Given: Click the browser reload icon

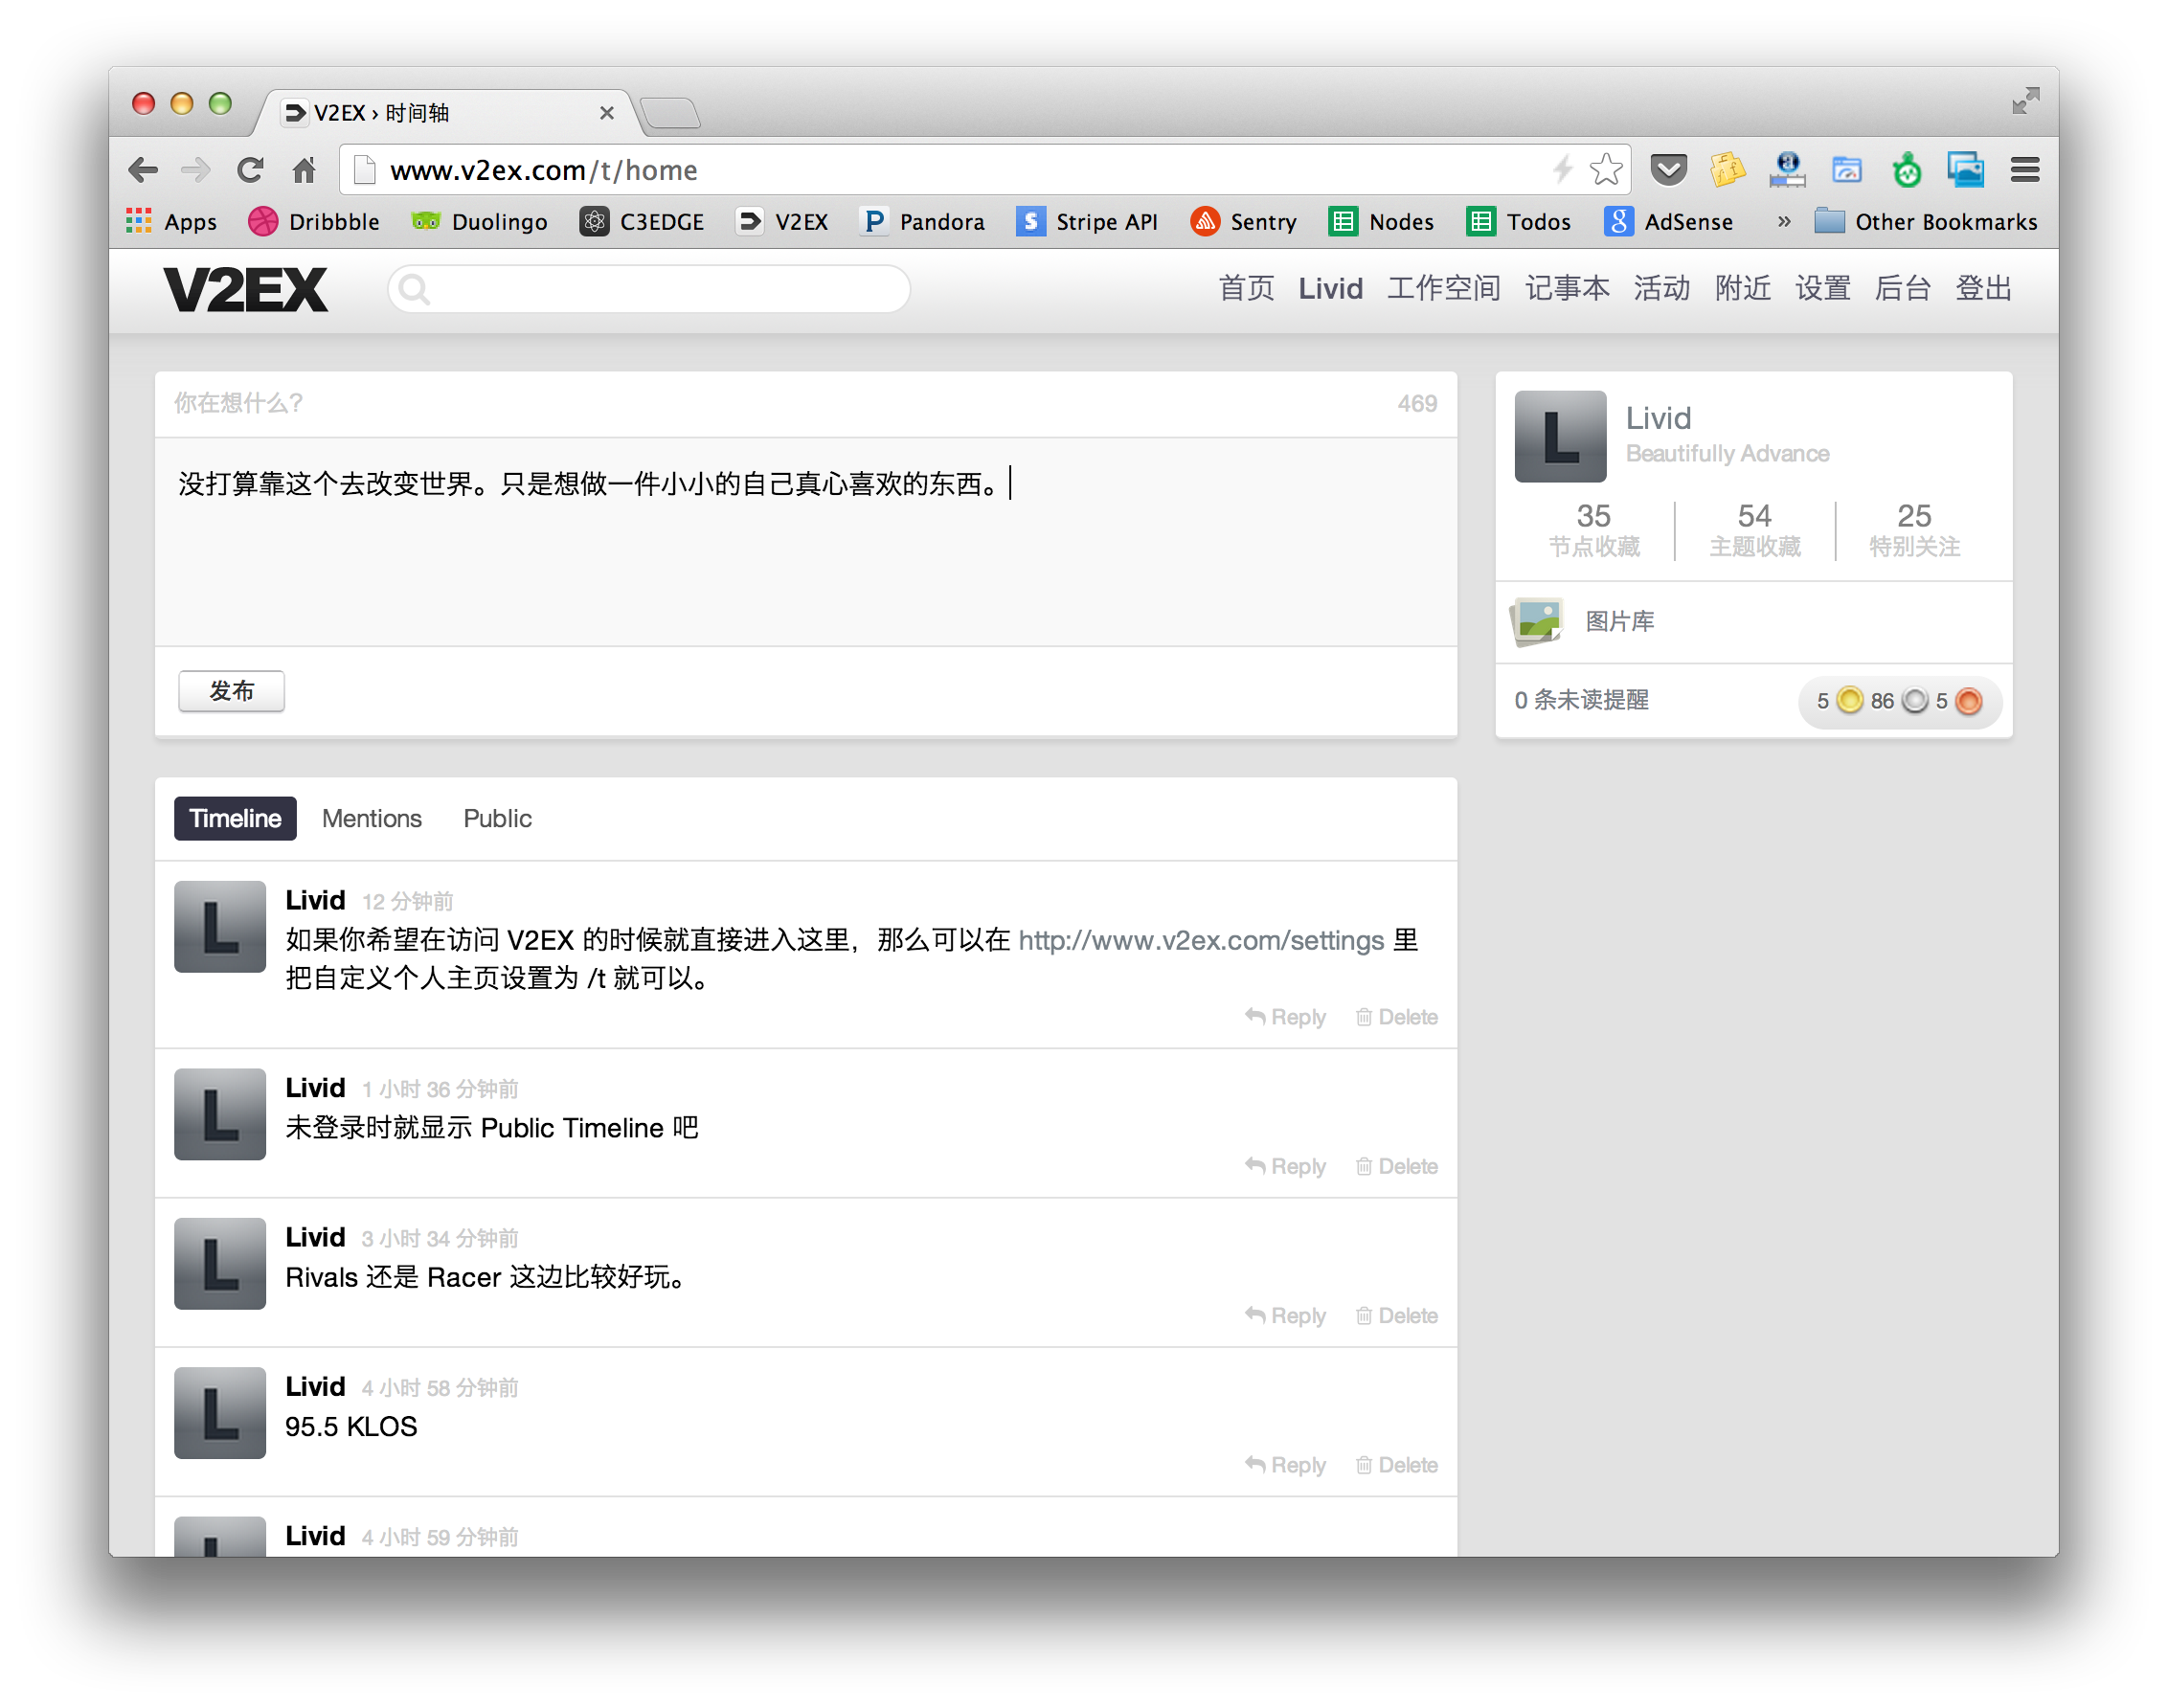Looking at the screenshot, I should point(250,170).
